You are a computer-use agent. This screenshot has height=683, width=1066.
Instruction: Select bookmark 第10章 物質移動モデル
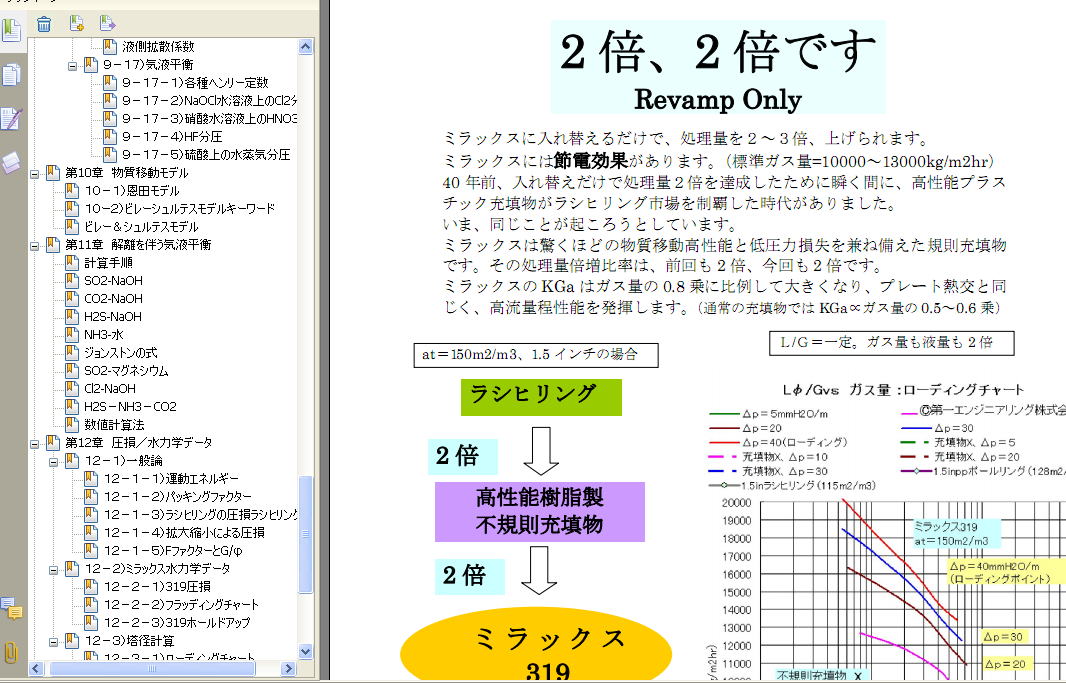(126, 173)
